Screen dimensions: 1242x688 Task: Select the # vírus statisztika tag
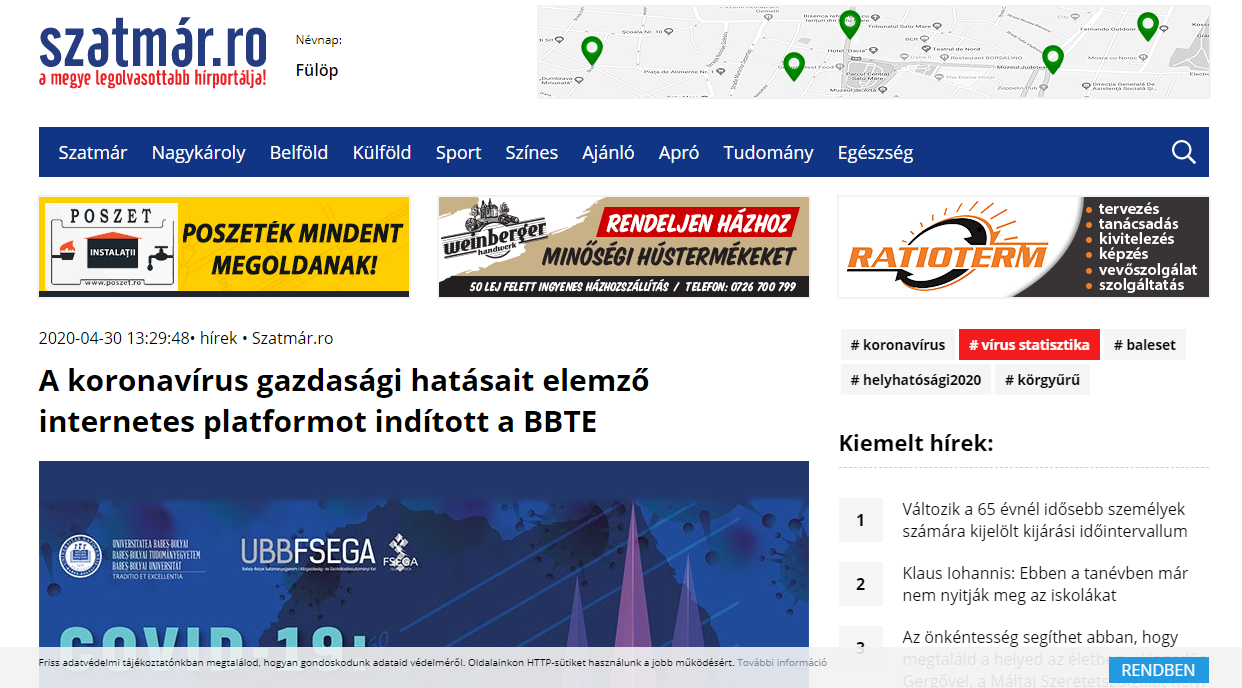click(1028, 345)
